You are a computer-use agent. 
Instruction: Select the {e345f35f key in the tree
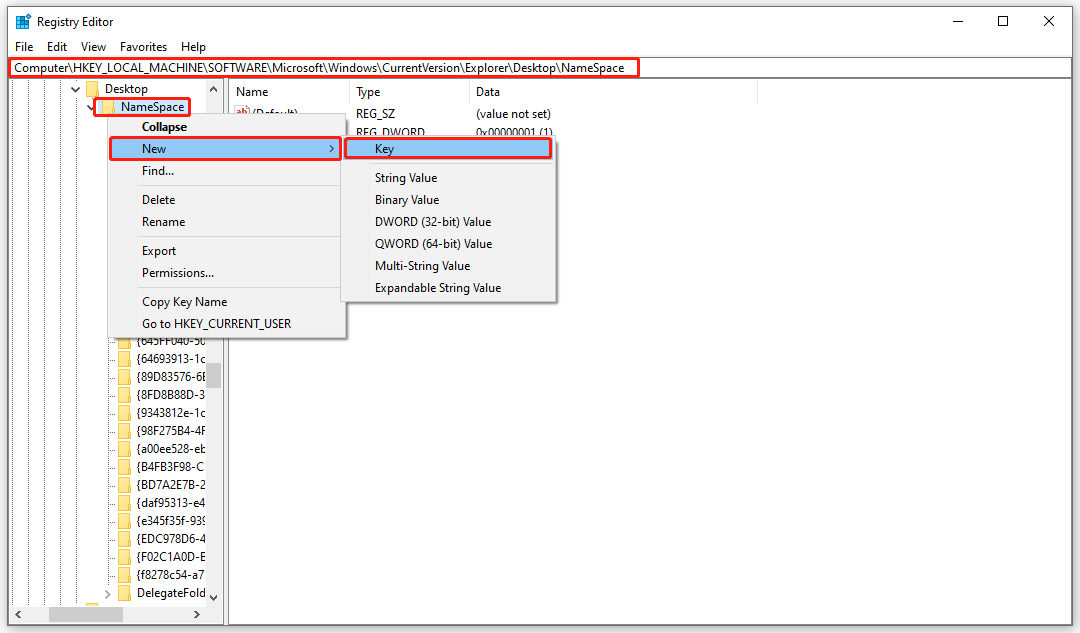pos(171,521)
